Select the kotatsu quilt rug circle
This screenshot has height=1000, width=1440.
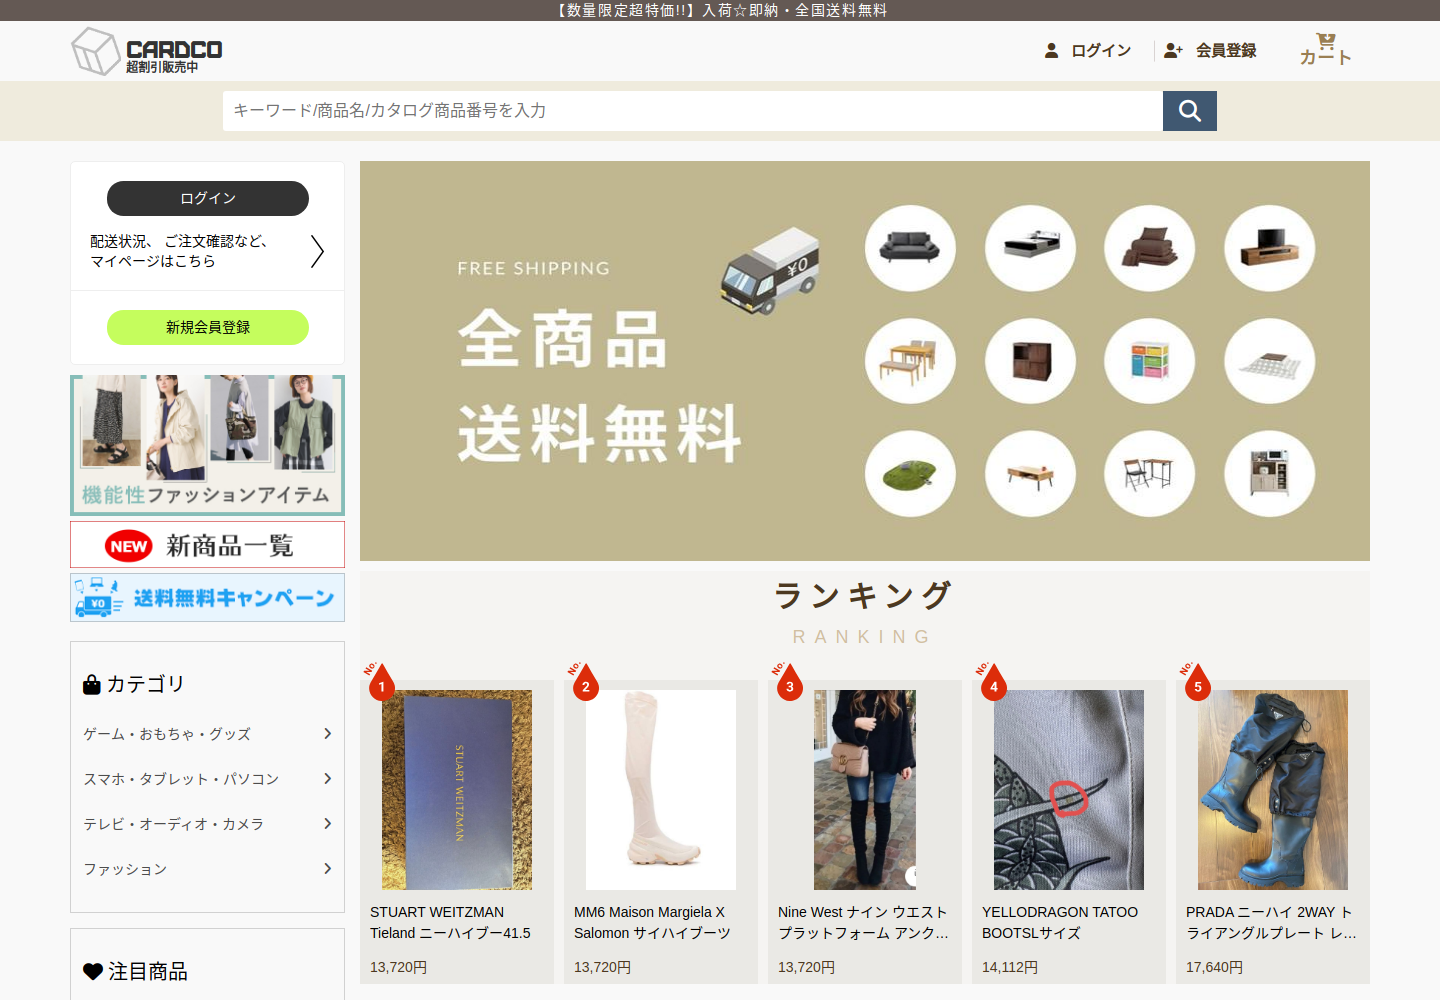click(x=1270, y=361)
